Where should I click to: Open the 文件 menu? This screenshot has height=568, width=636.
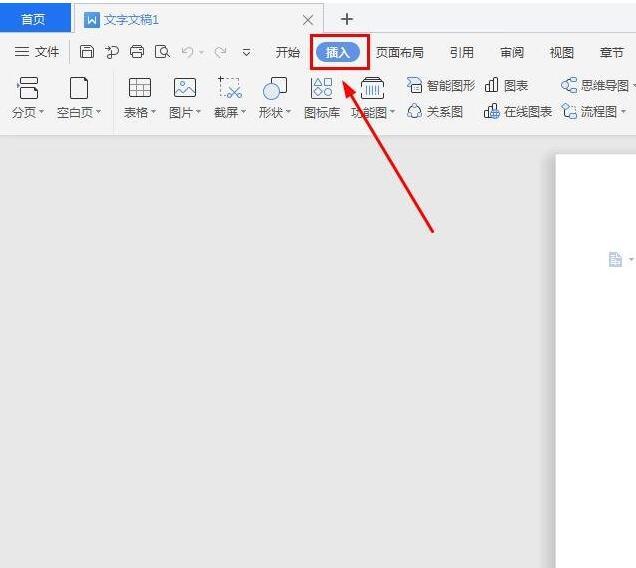[37, 52]
